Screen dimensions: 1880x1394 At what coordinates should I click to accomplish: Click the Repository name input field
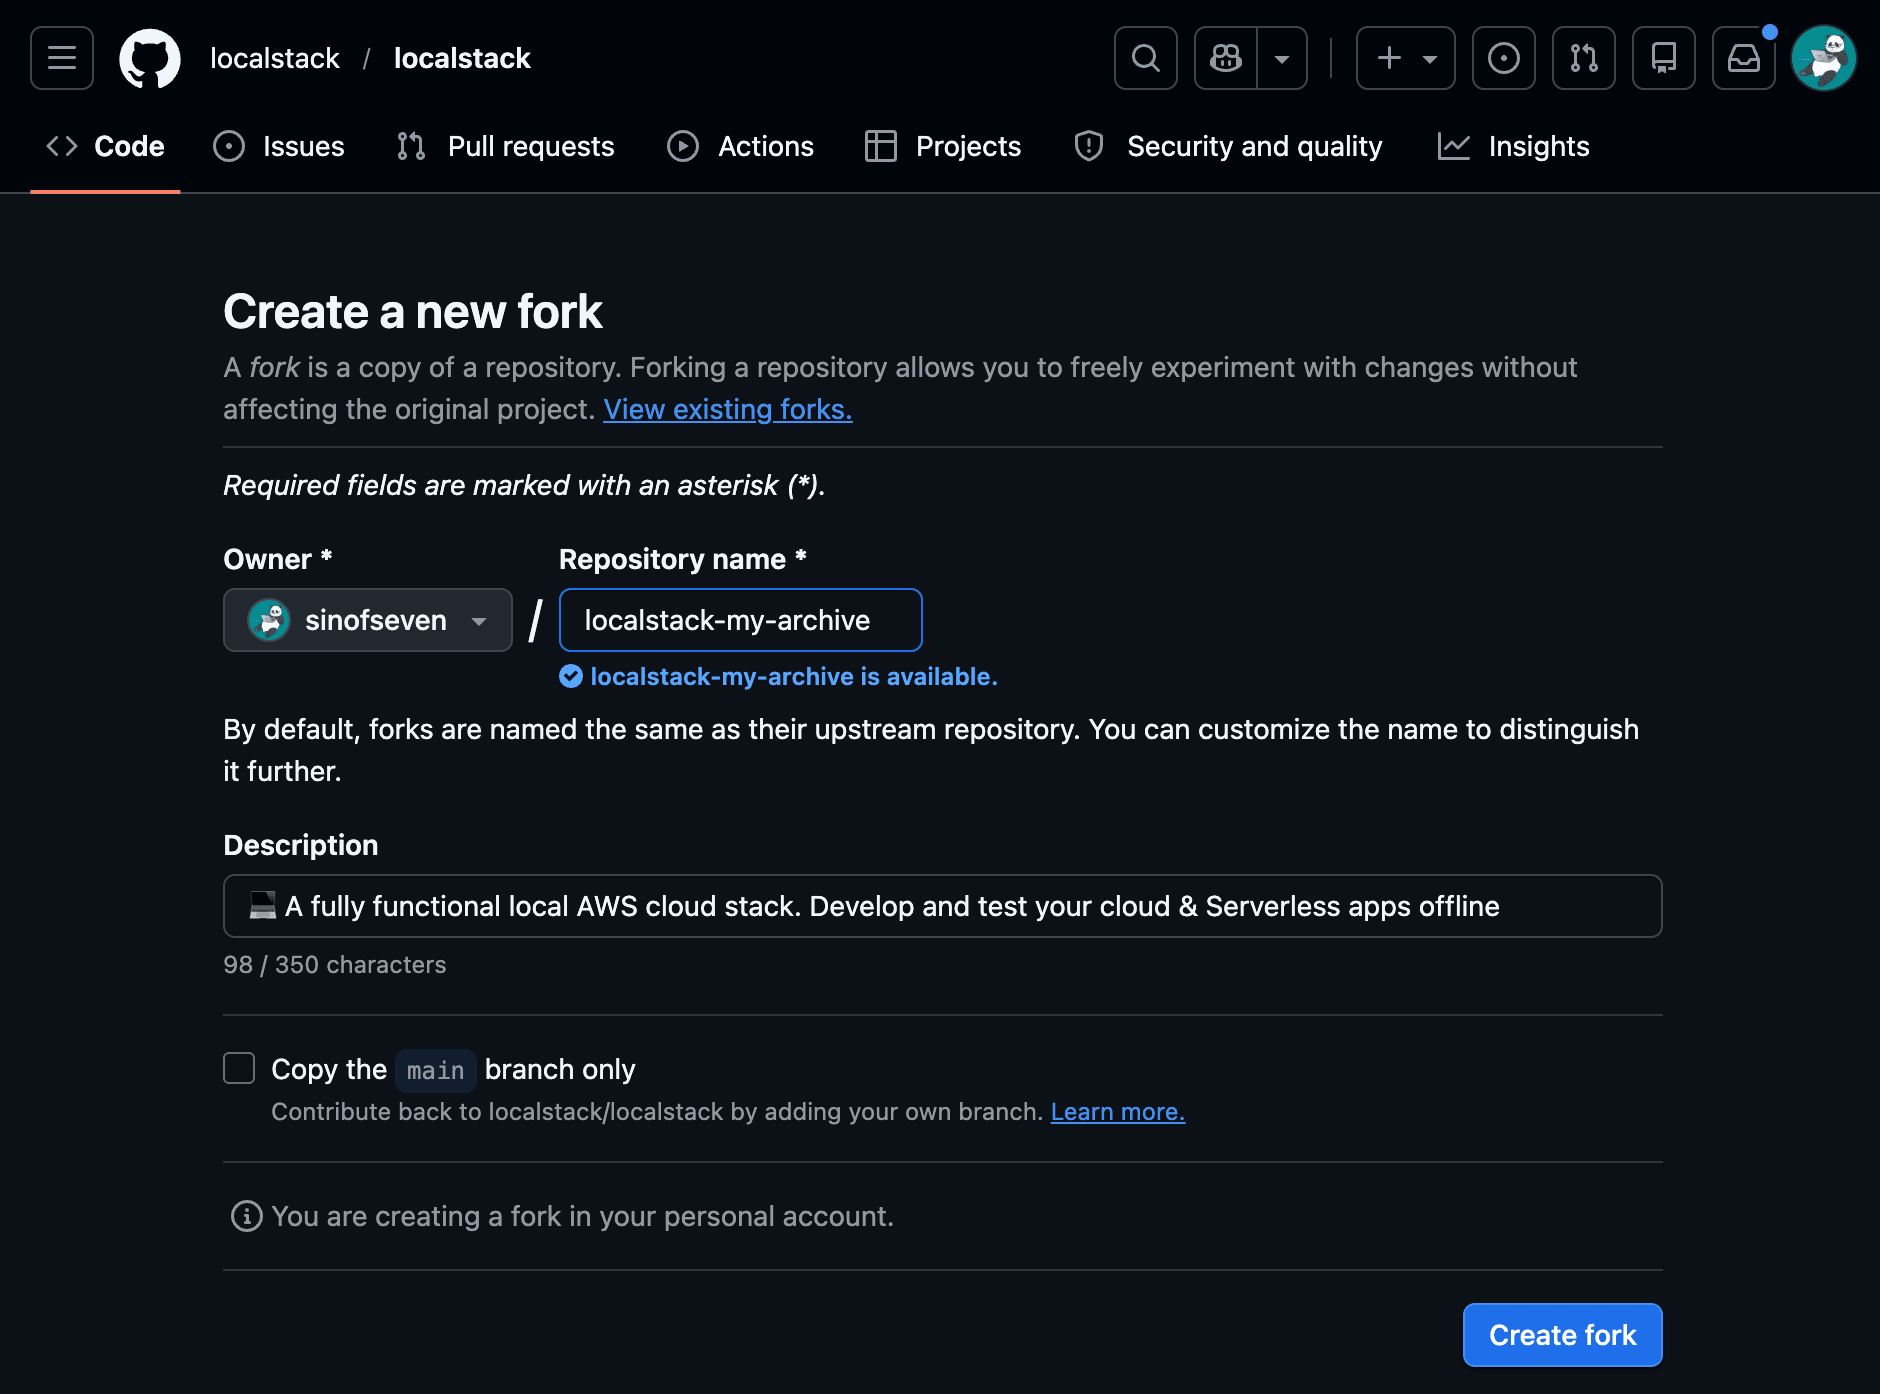(740, 620)
